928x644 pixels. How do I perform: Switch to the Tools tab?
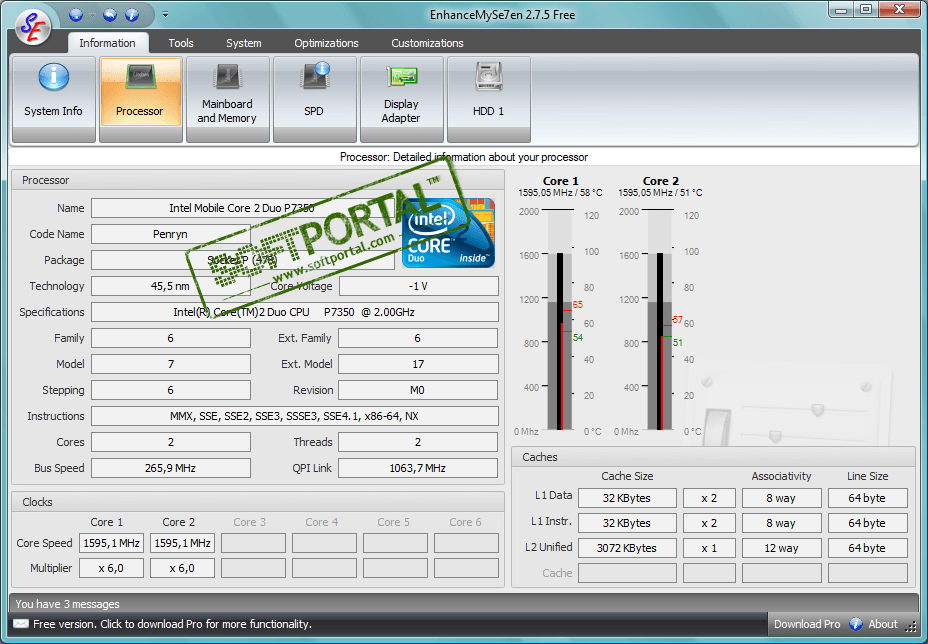point(181,43)
